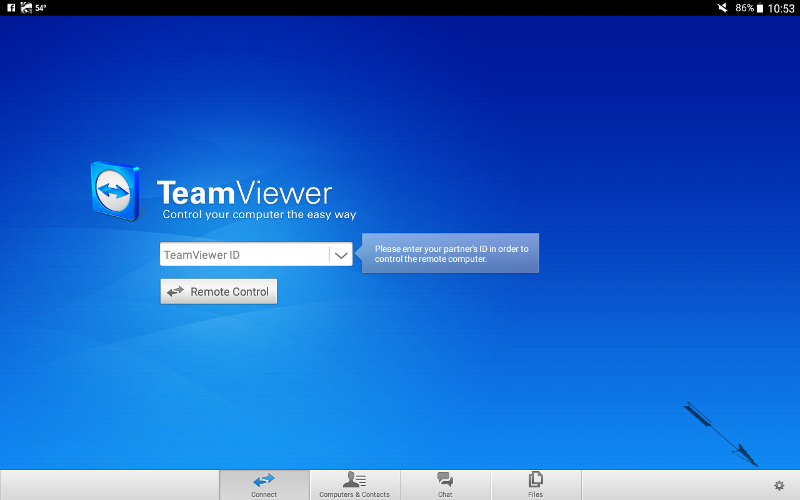Expand the TeamViewer ID dropdown arrow
This screenshot has height=500, width=800.
tap(341, 255)
